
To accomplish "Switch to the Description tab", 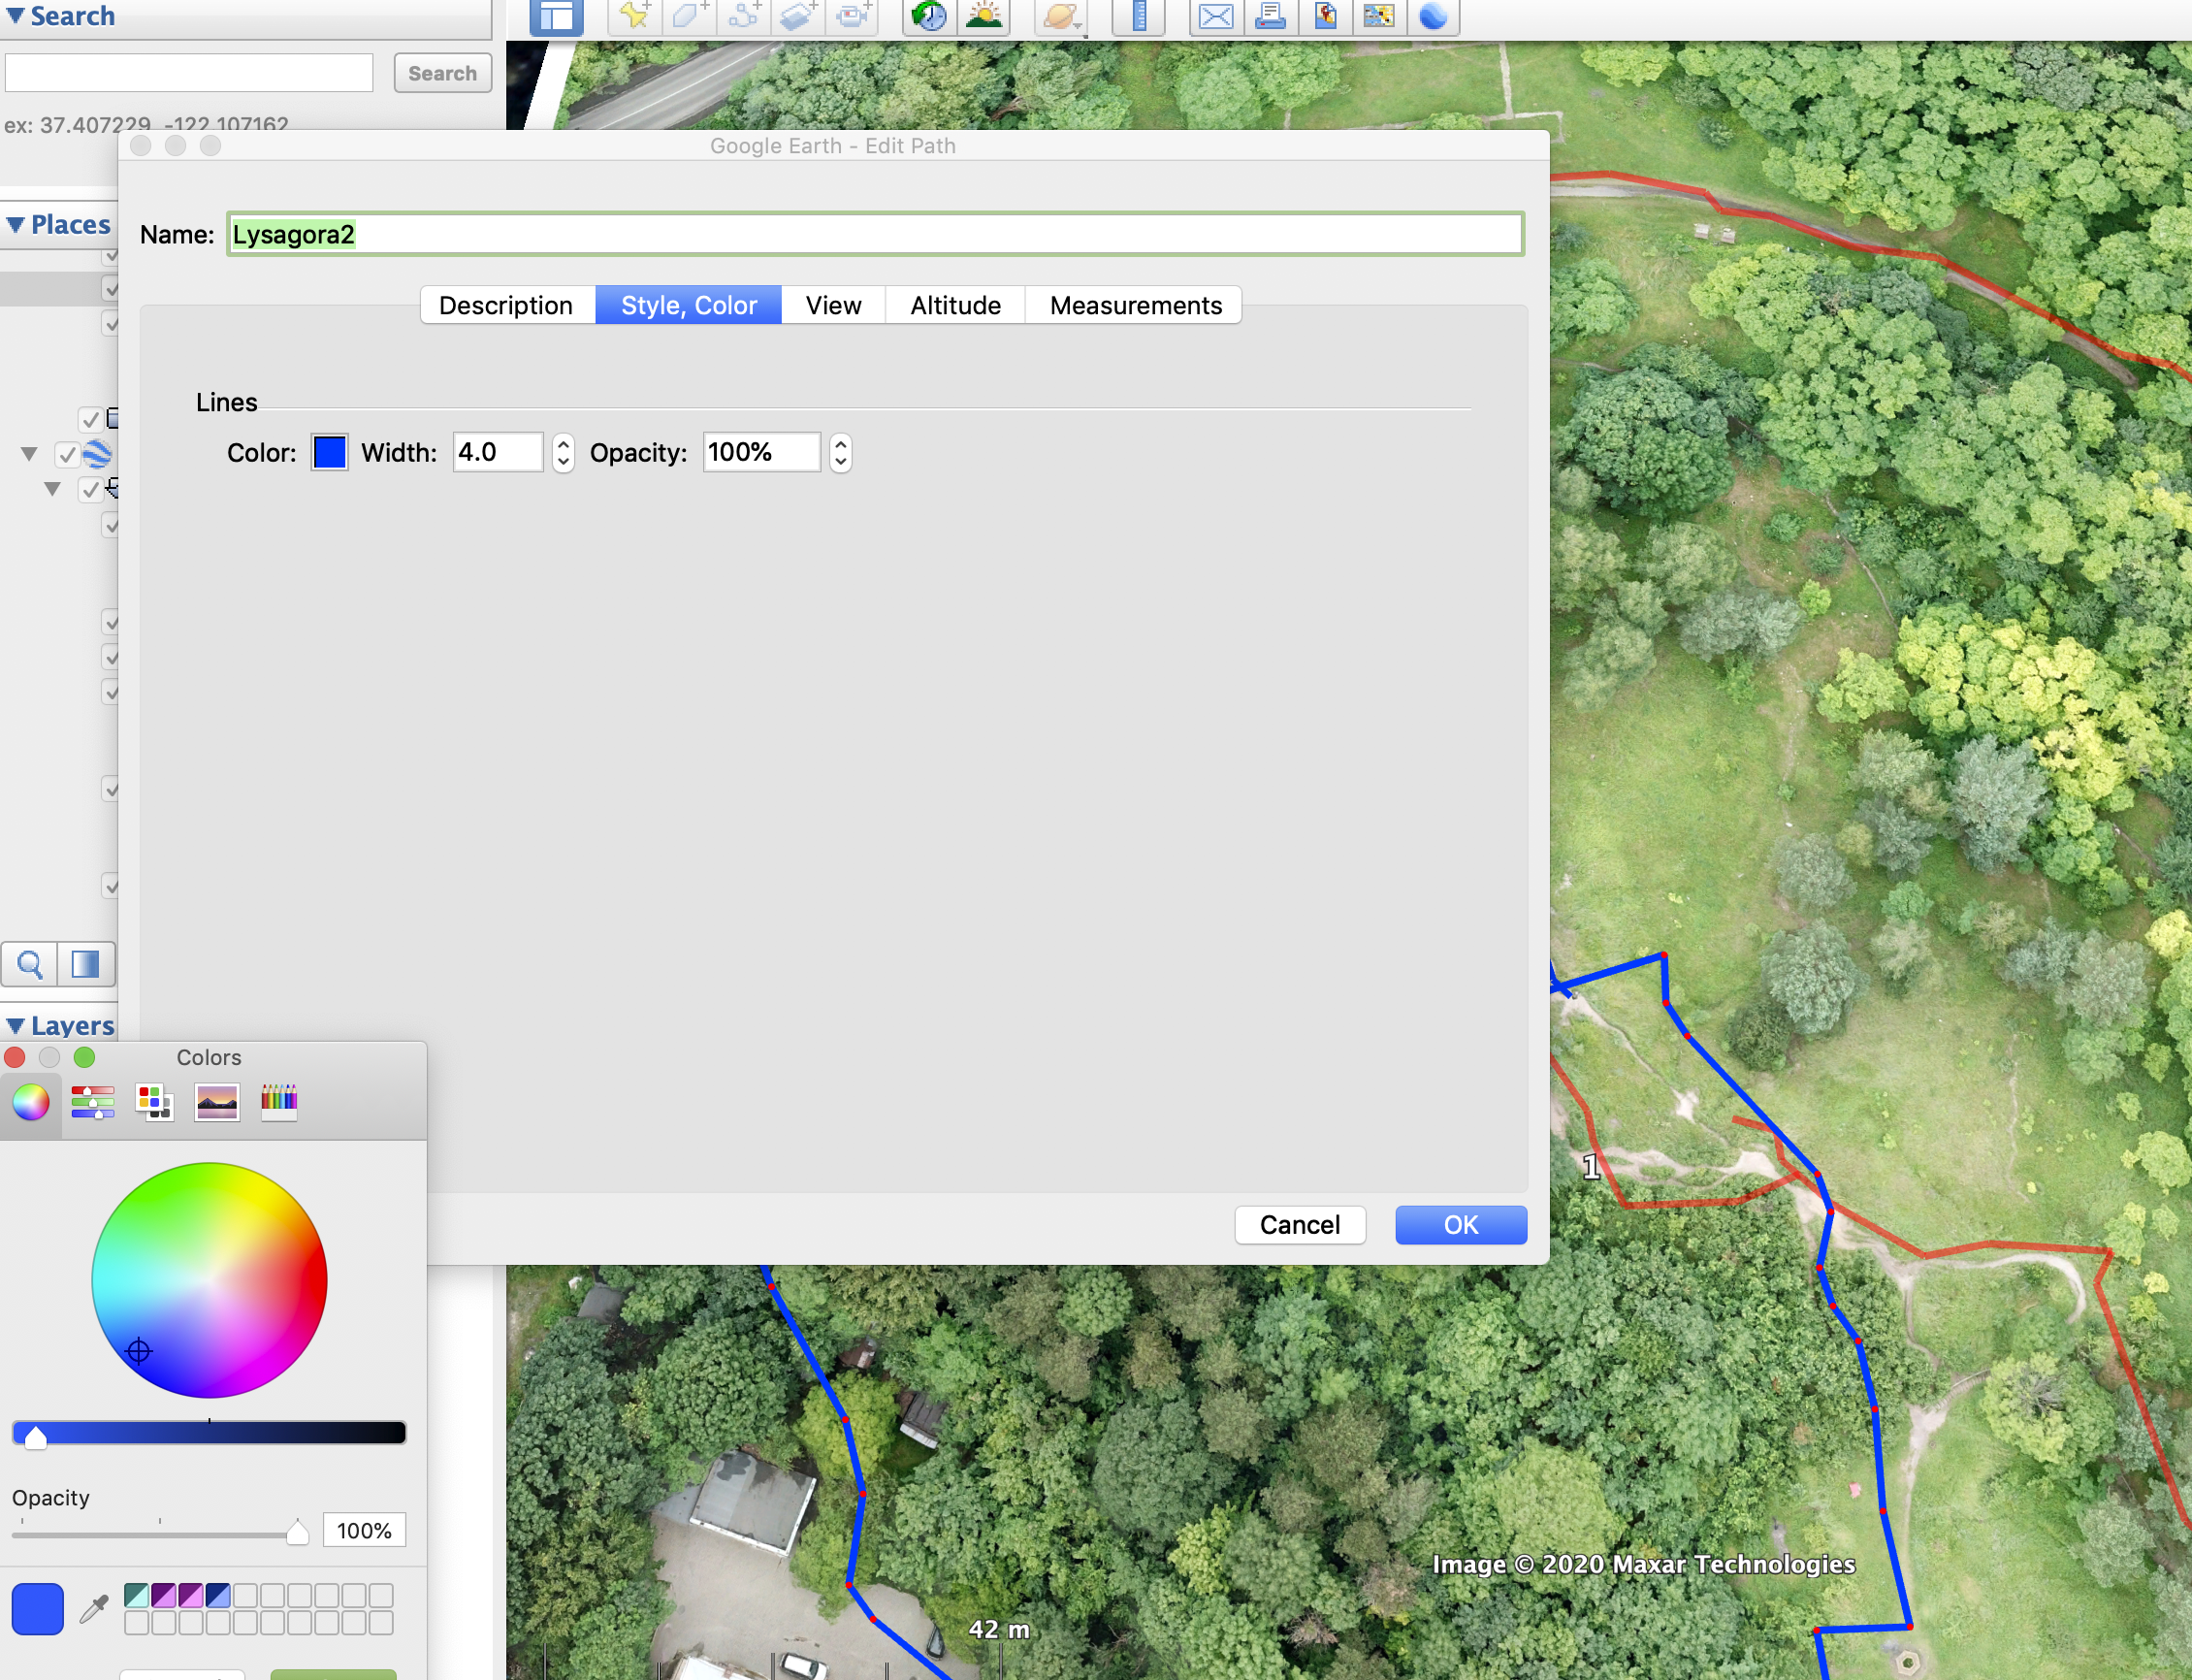I will pyautogui.click(x=508, y=306).
